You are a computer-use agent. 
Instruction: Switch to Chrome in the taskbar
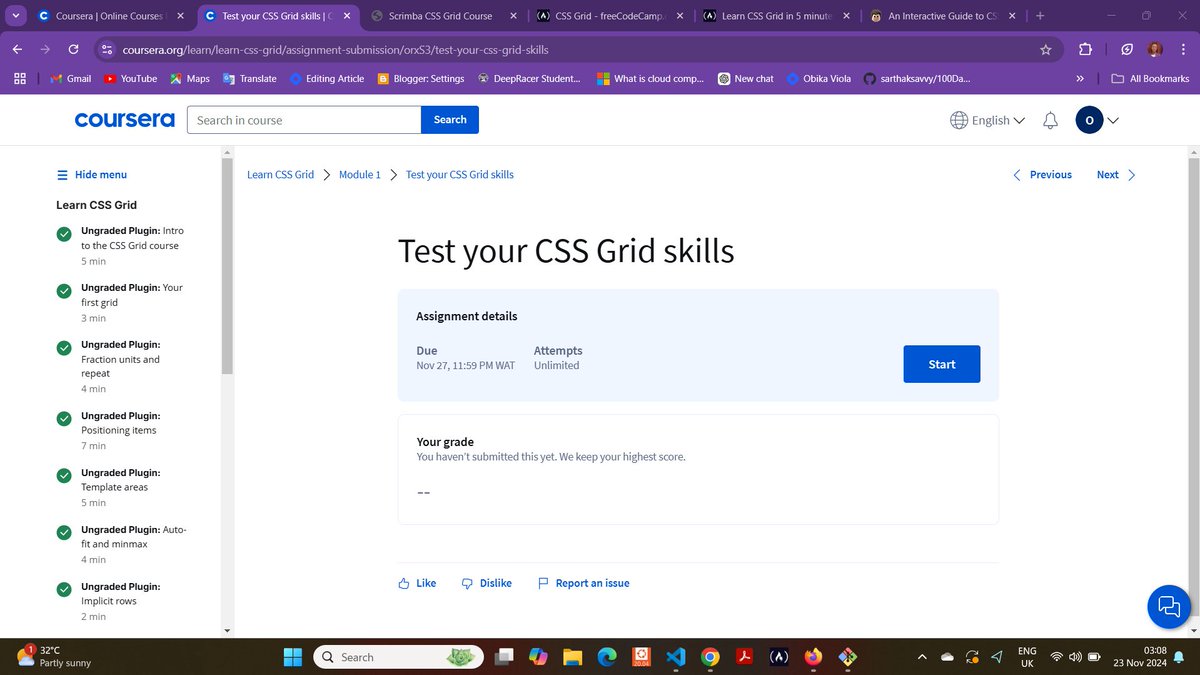(709, 657)
